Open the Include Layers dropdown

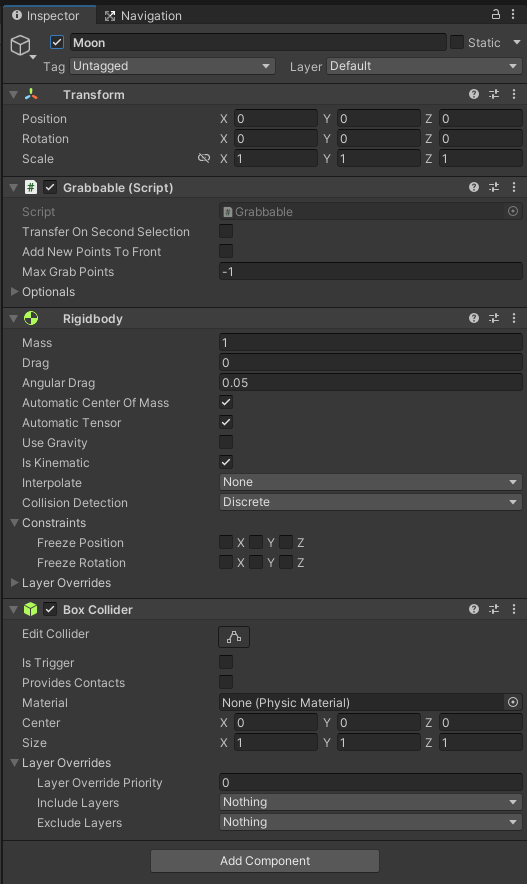370,802
